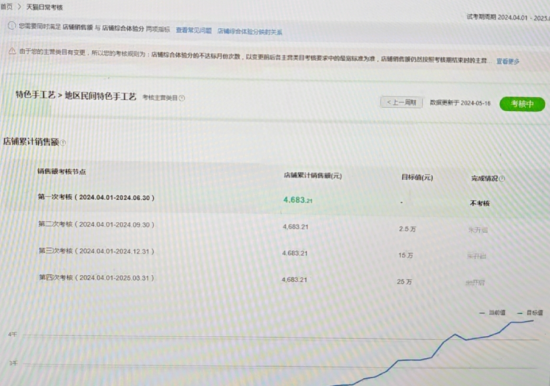This screenshot has height=386, width=550.
Task: Go to the 首页 breadcrumb
Action: pyautogui.click(x=6, y=7)
